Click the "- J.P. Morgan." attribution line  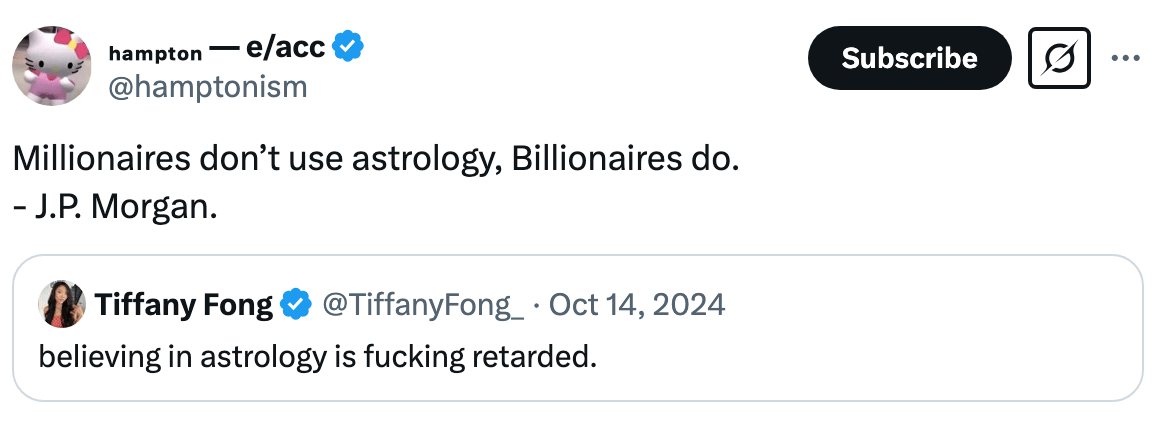pyautogui.click(x=114, y=210)
